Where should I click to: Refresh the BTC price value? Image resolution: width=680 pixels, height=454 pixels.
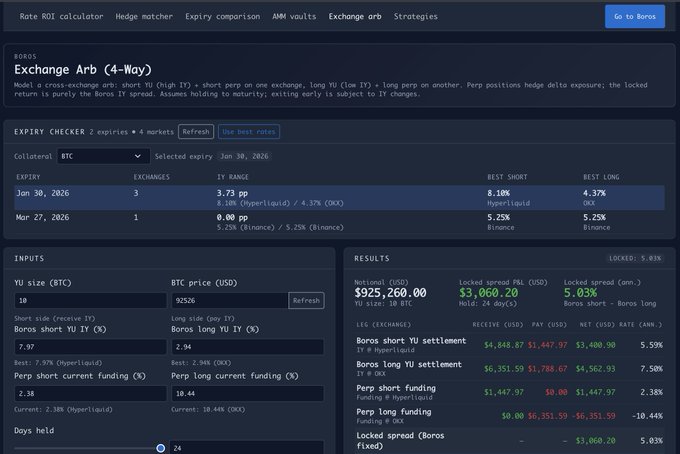tap(306, 301)
